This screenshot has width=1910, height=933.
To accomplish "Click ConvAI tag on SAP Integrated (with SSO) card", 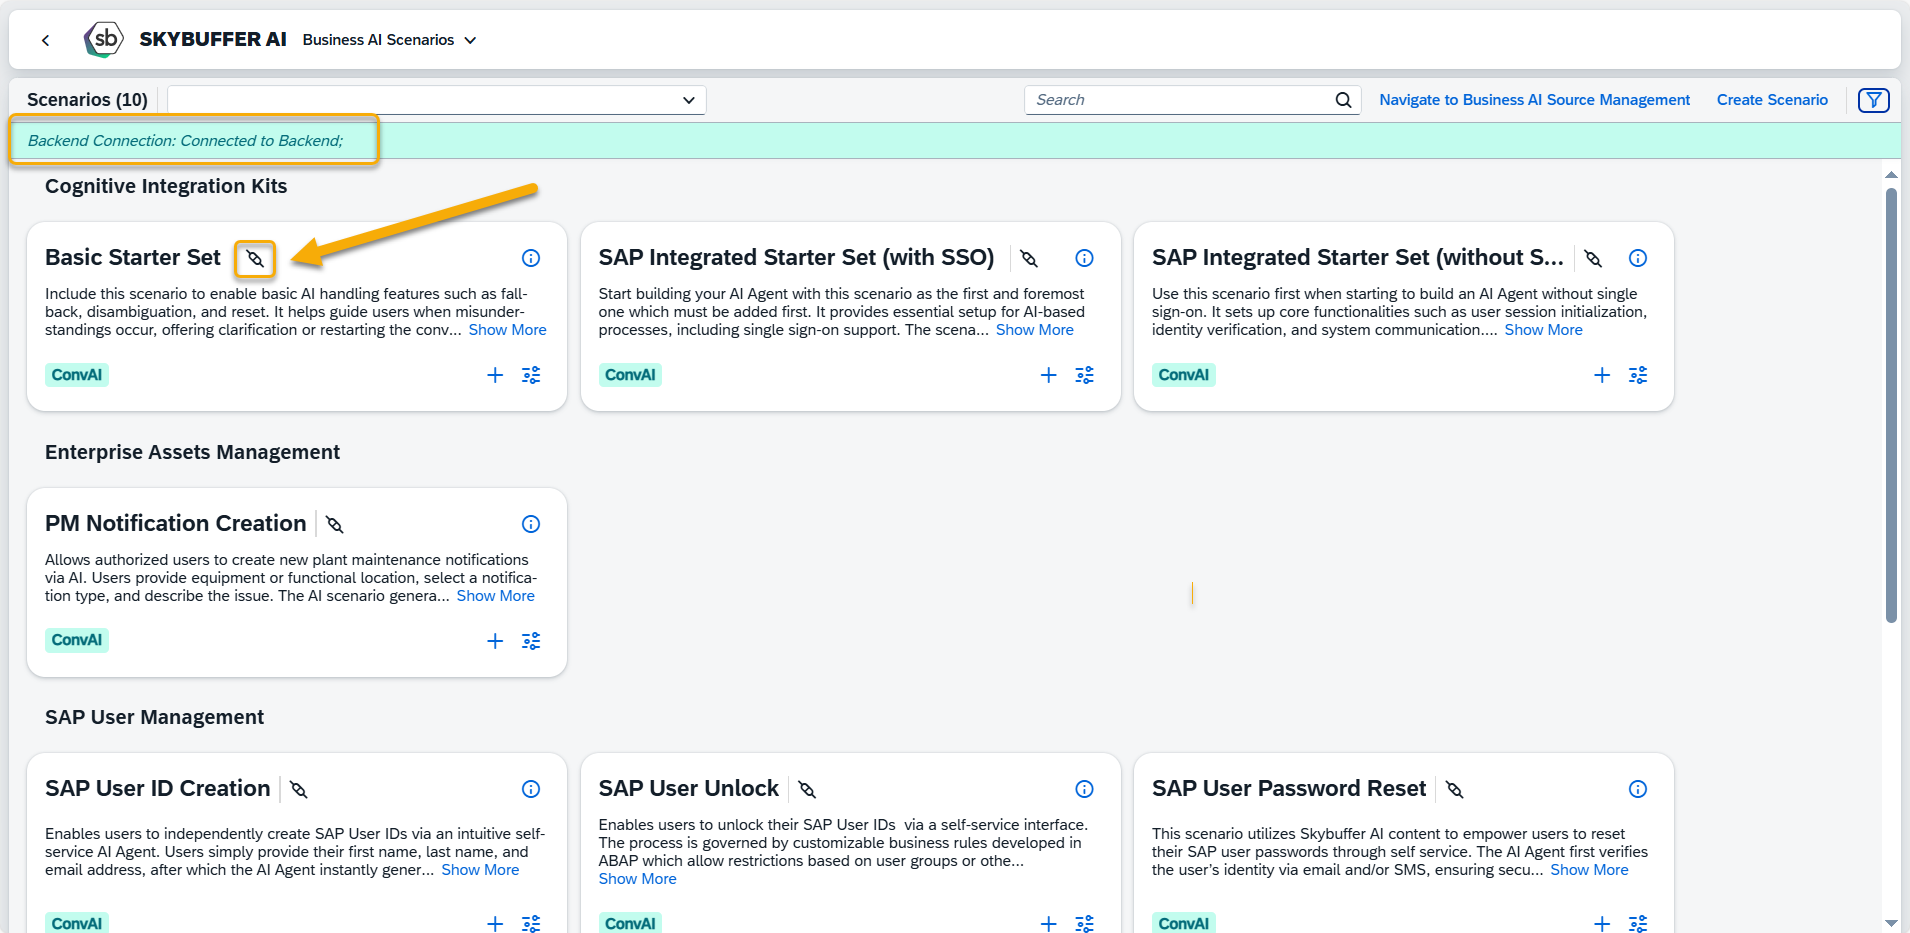I will coord(630,375).
